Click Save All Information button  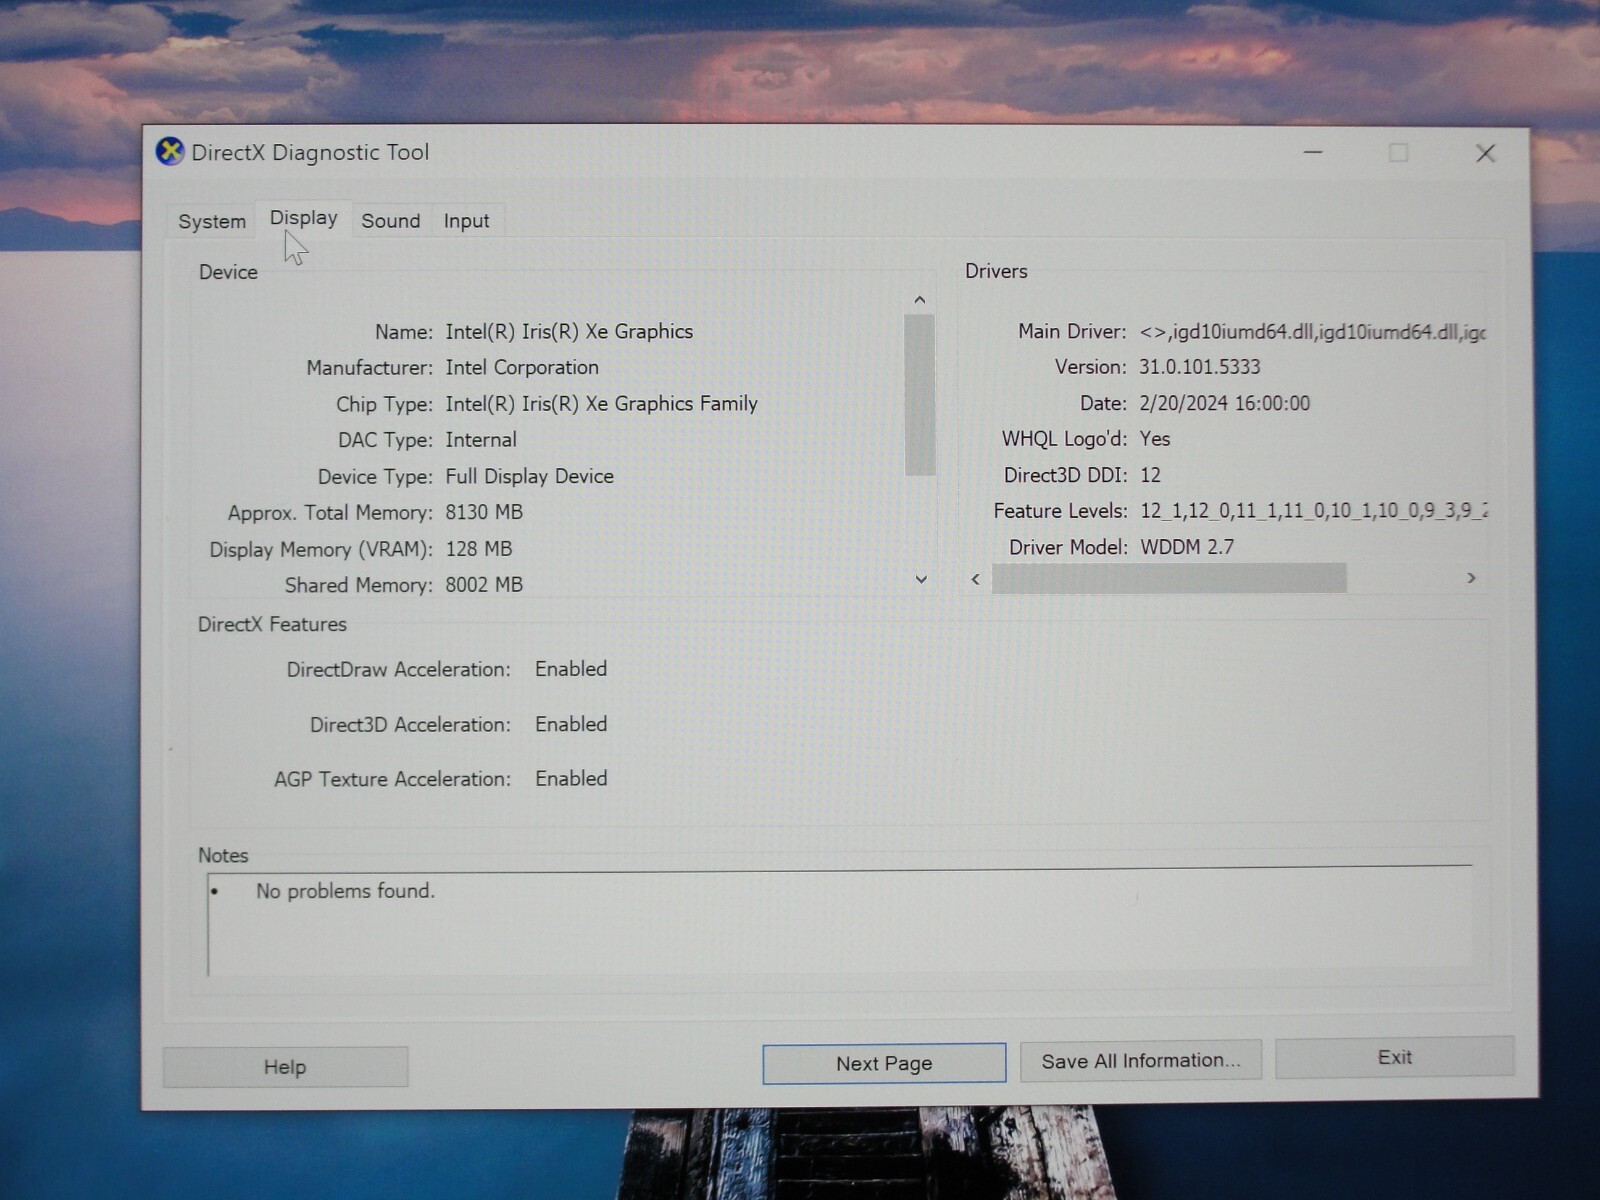tap(1141, 1060)
